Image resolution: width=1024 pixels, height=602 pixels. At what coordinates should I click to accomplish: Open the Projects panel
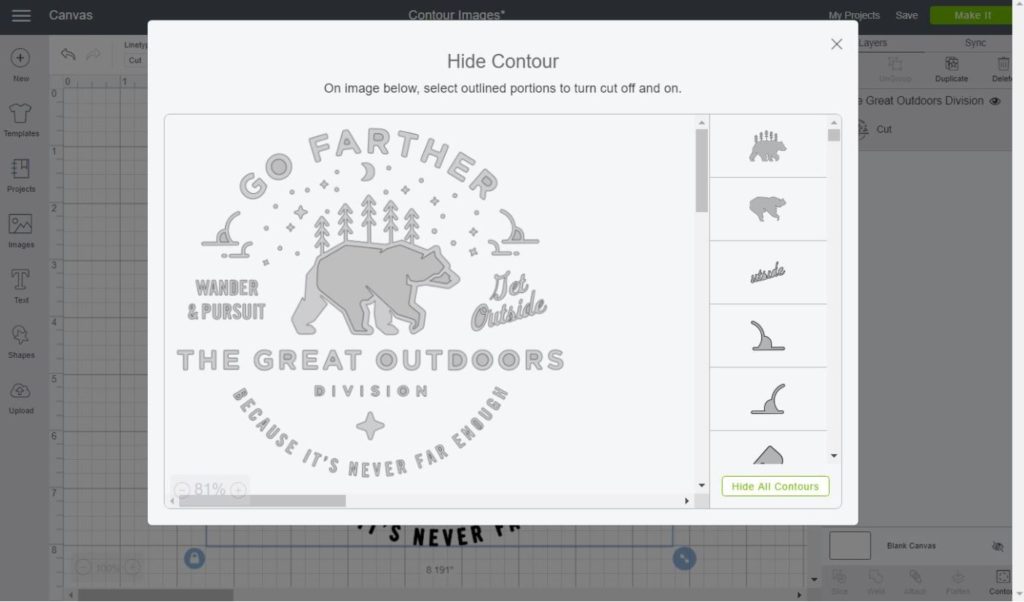[x=21, y=176]
